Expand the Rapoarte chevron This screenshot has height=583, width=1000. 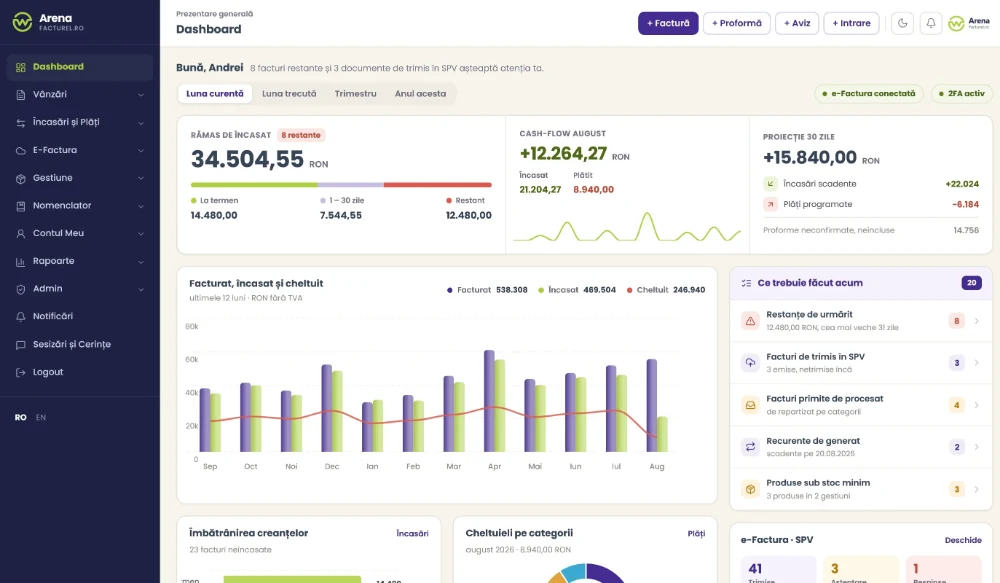[141, 262]
